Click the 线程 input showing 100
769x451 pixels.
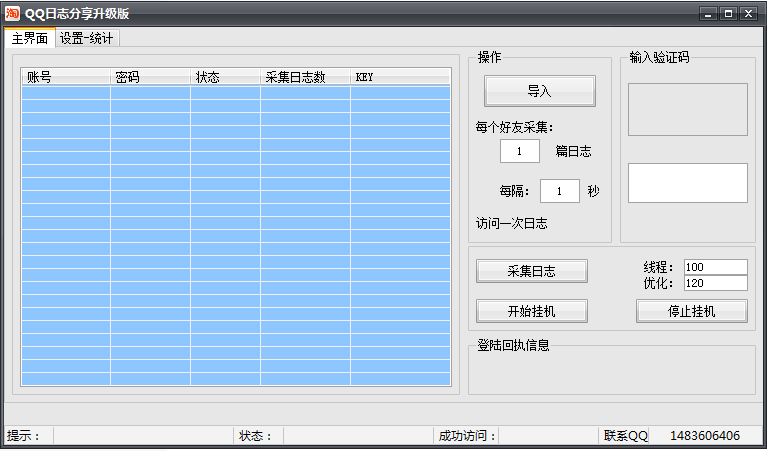point(716,267)
